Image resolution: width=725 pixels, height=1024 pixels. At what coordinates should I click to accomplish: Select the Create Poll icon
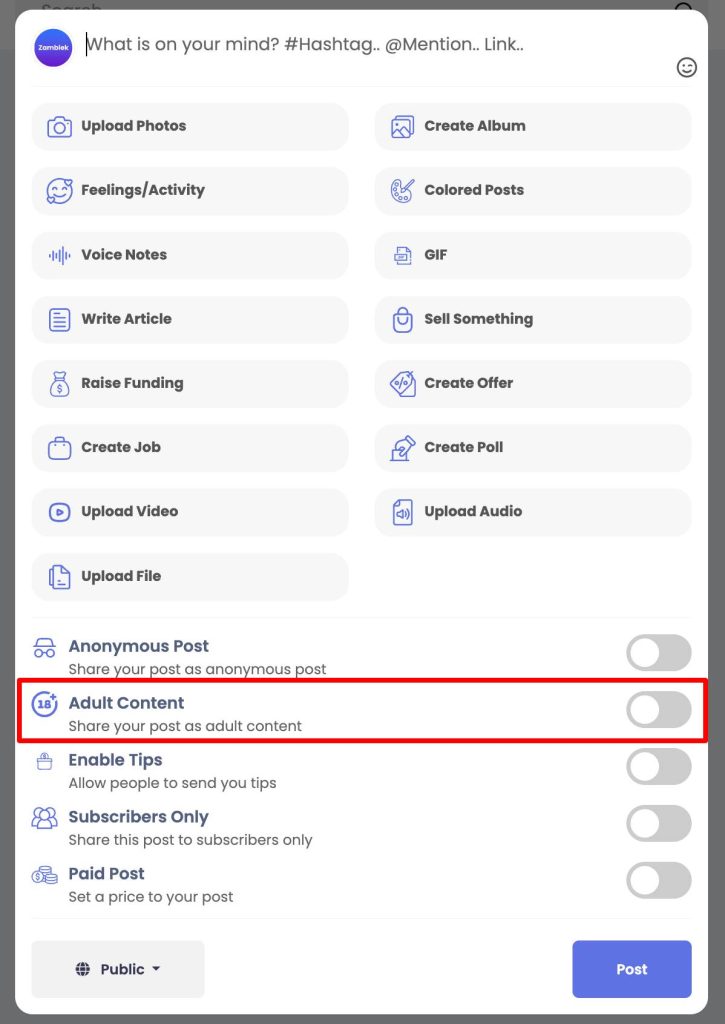tap(402, 448)
